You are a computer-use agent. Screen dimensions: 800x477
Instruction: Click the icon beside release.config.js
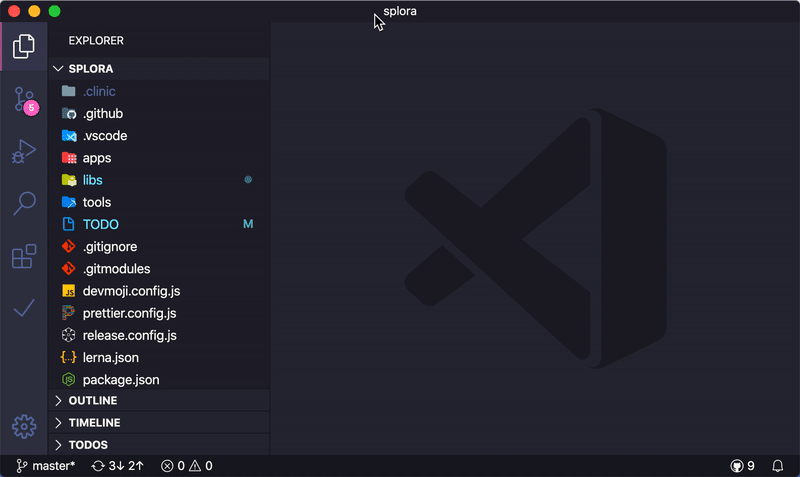[68, 335]
